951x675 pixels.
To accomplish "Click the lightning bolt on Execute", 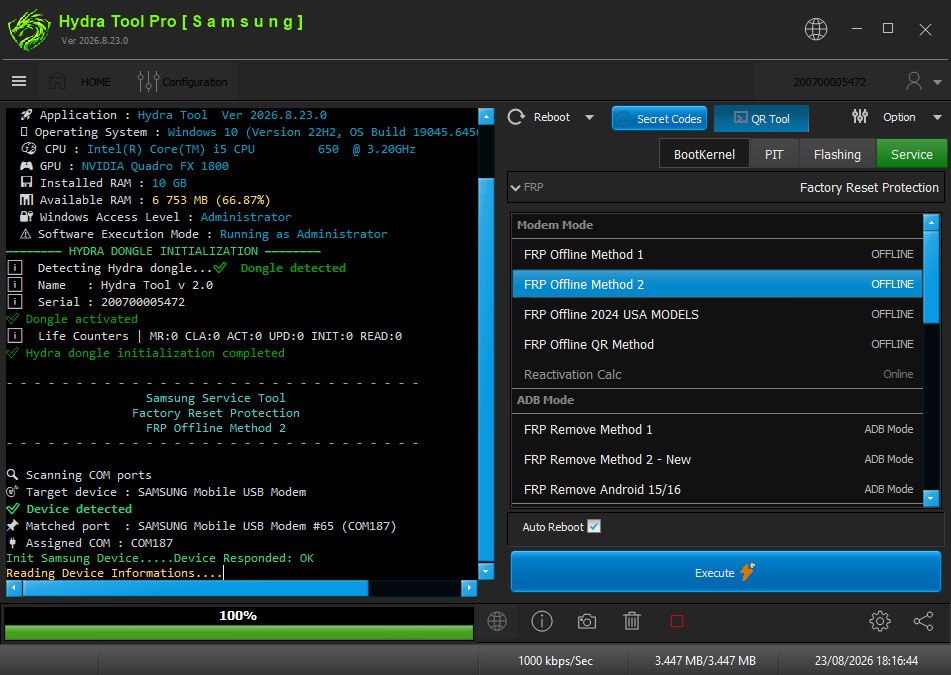I will (747, 571).
